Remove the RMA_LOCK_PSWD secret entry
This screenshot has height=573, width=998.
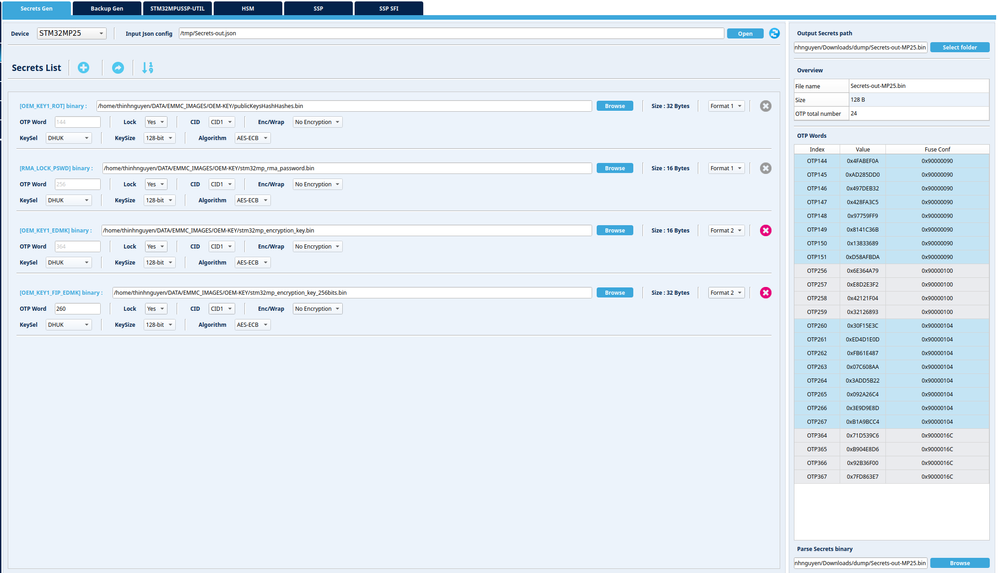766,168
